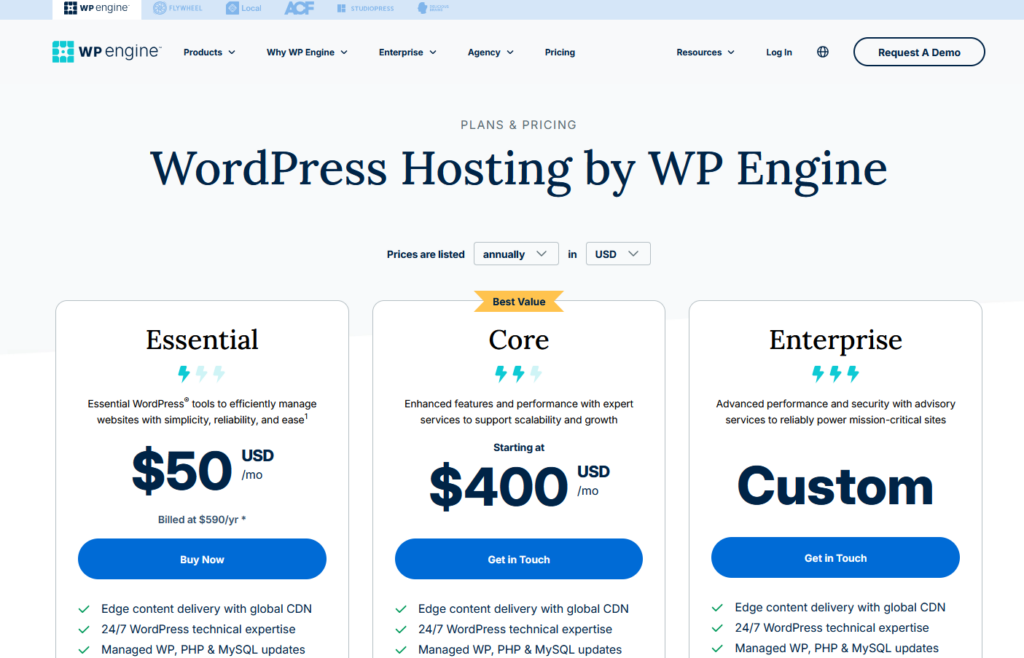
Task: Open the USD currency dropdown
Action: pyautogui.click(x=617, y=254)
